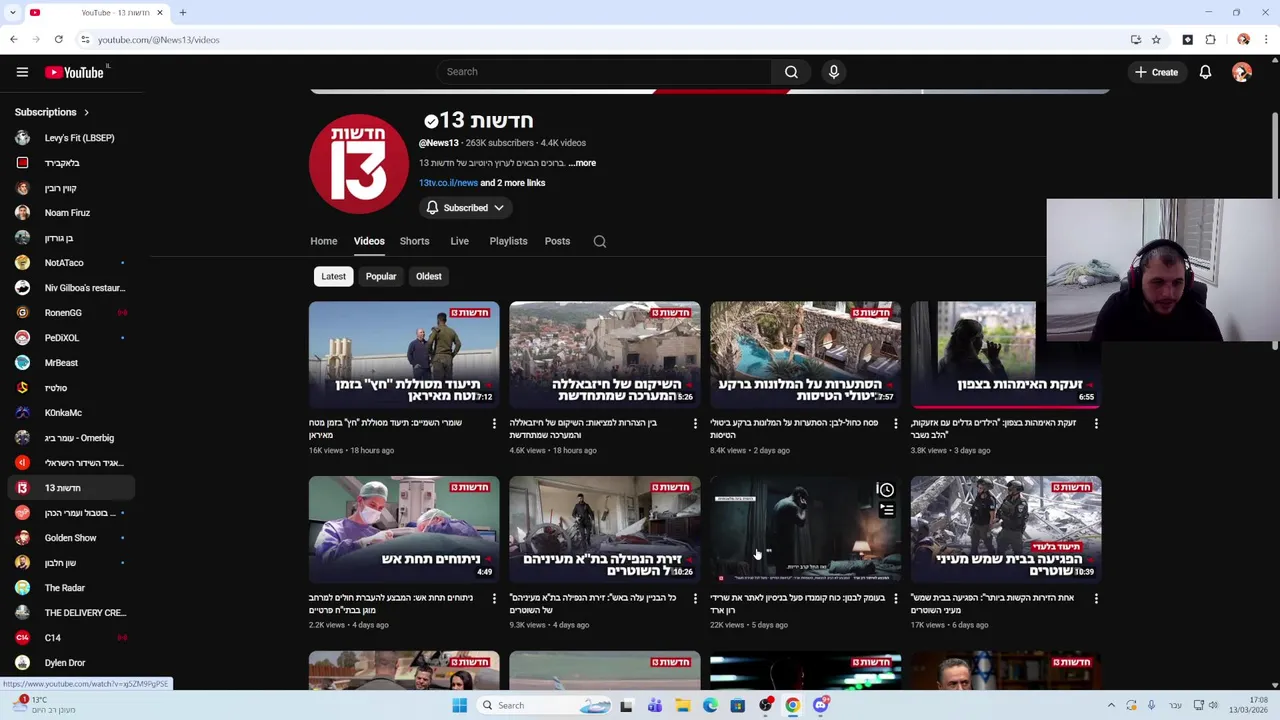Open the account avatar menu
Image resolution: width=1280 pixels, height=720 pixels.
coord(1242,72)
